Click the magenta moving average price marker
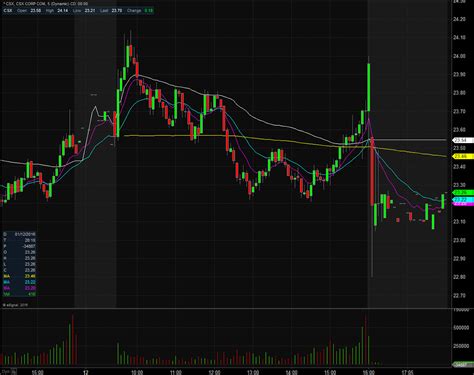 [x=462, y=204]
